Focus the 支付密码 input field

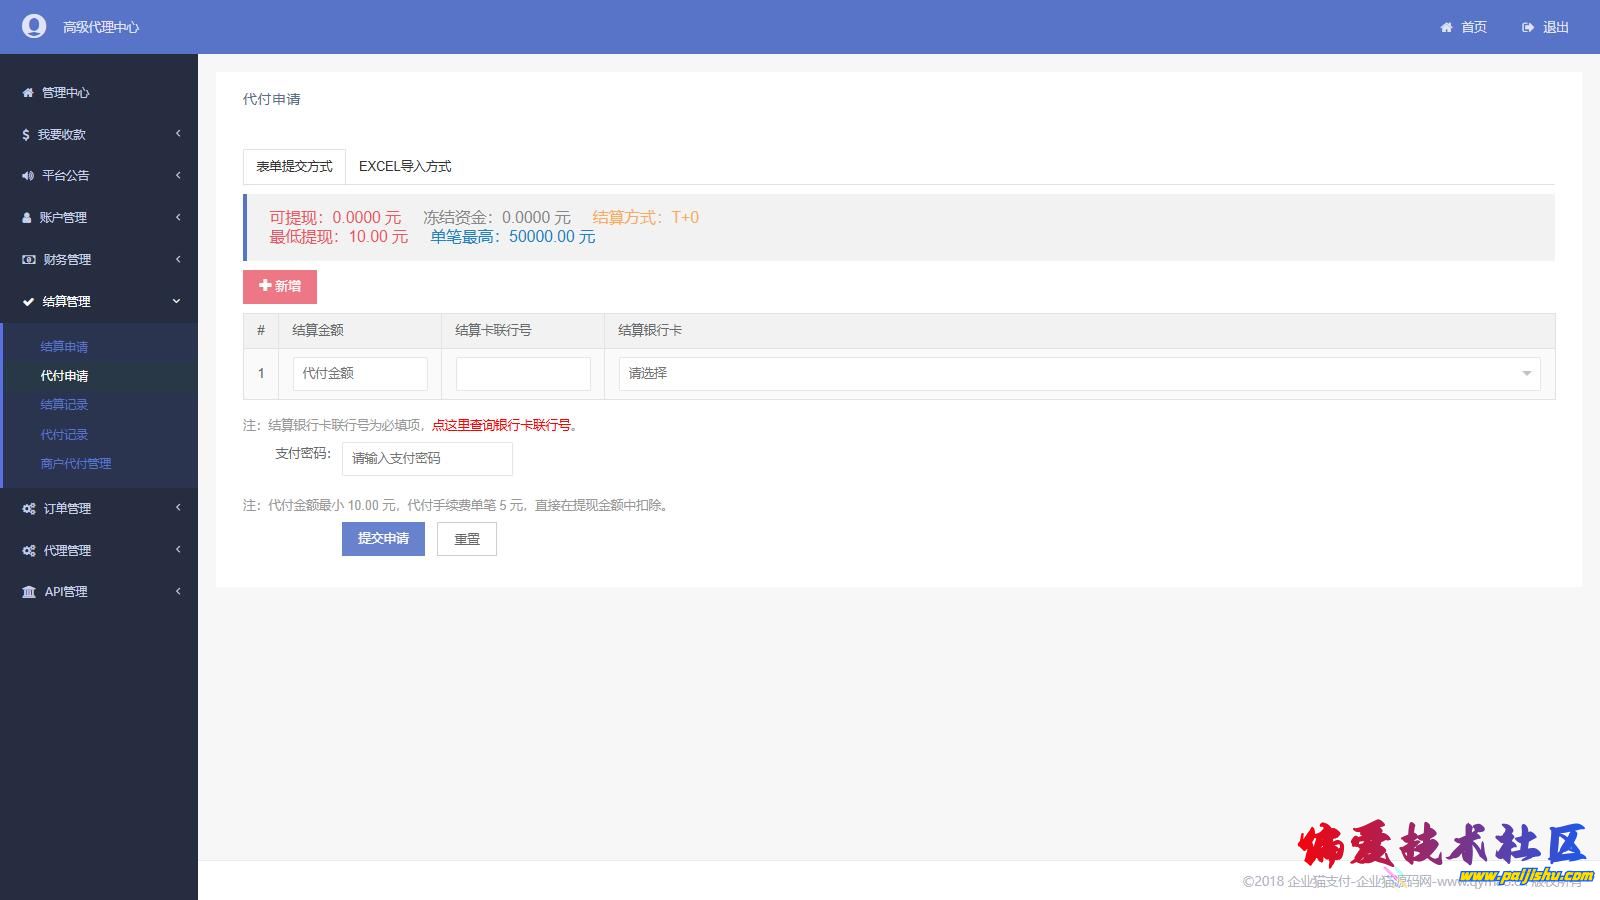coord(427,459)
